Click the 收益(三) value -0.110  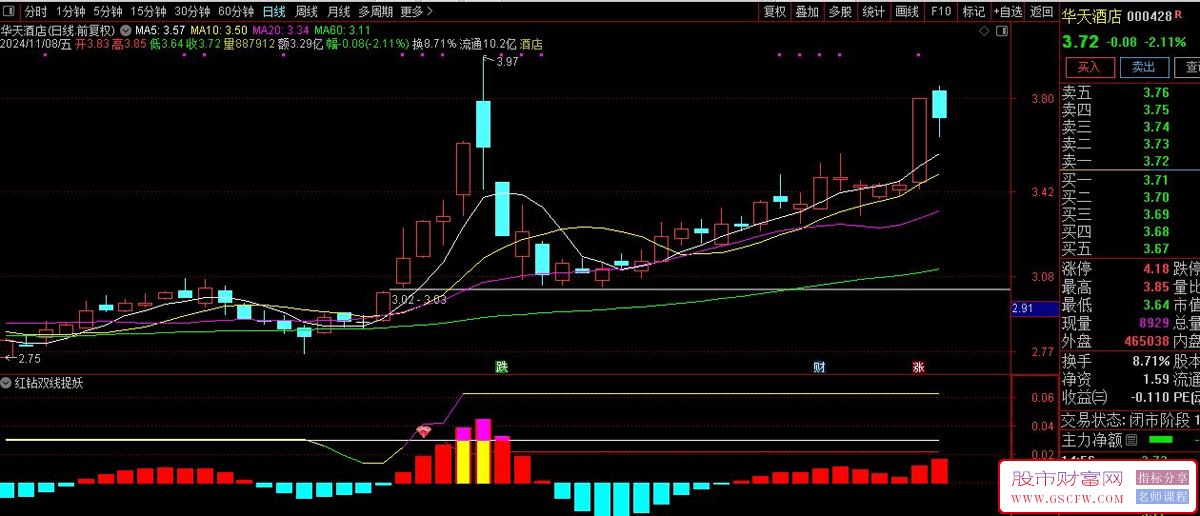[x=1150, y=398]
